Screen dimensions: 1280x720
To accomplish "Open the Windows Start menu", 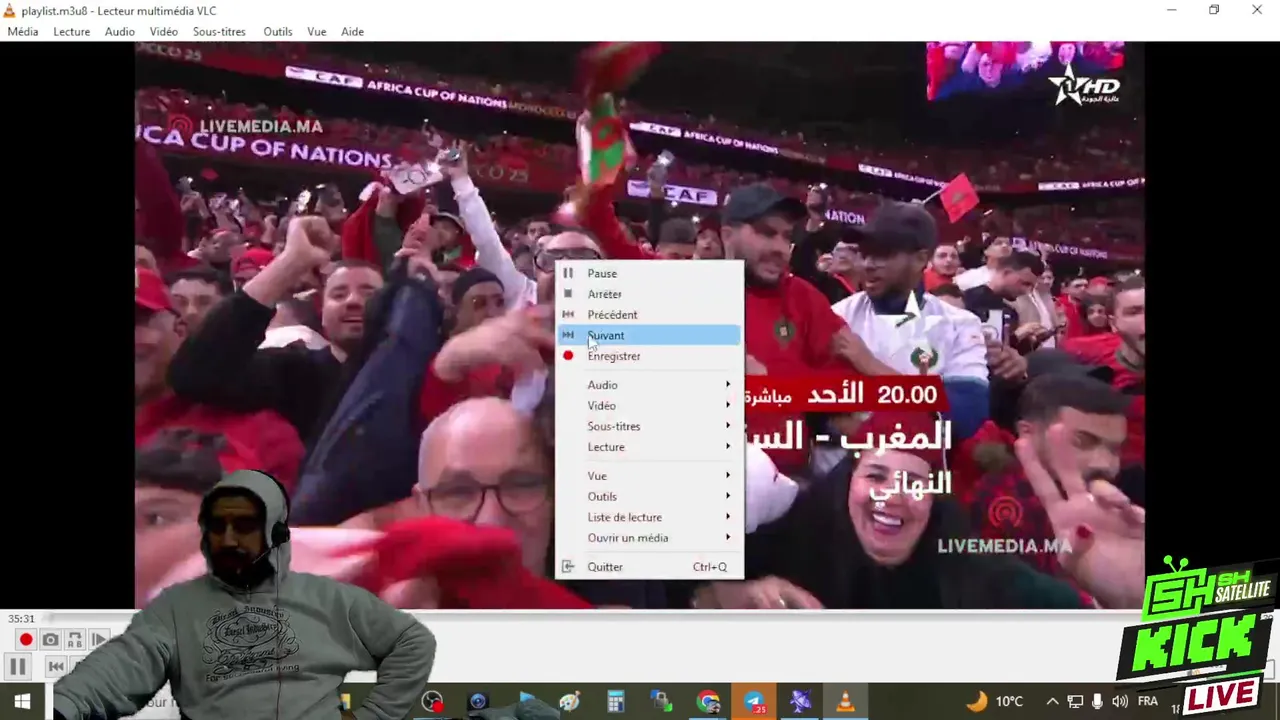I will (x=22, y=702).
